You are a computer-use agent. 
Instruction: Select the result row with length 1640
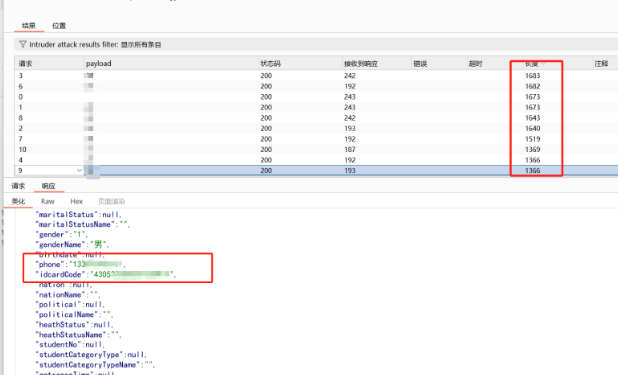[x=316, y=128]
